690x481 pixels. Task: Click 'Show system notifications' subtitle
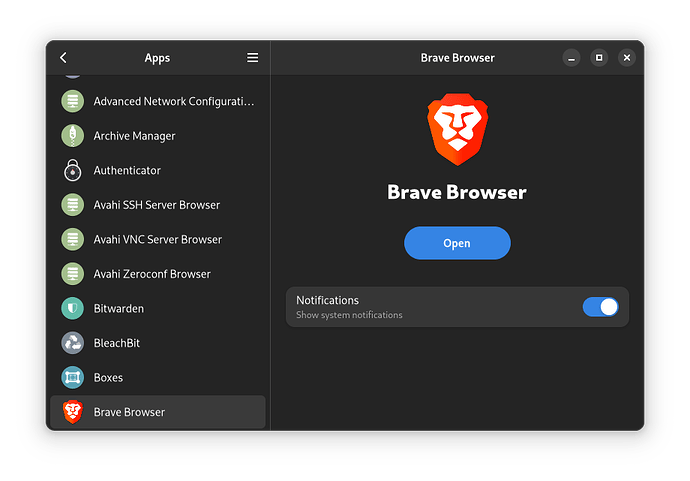[x=349, y=315]
